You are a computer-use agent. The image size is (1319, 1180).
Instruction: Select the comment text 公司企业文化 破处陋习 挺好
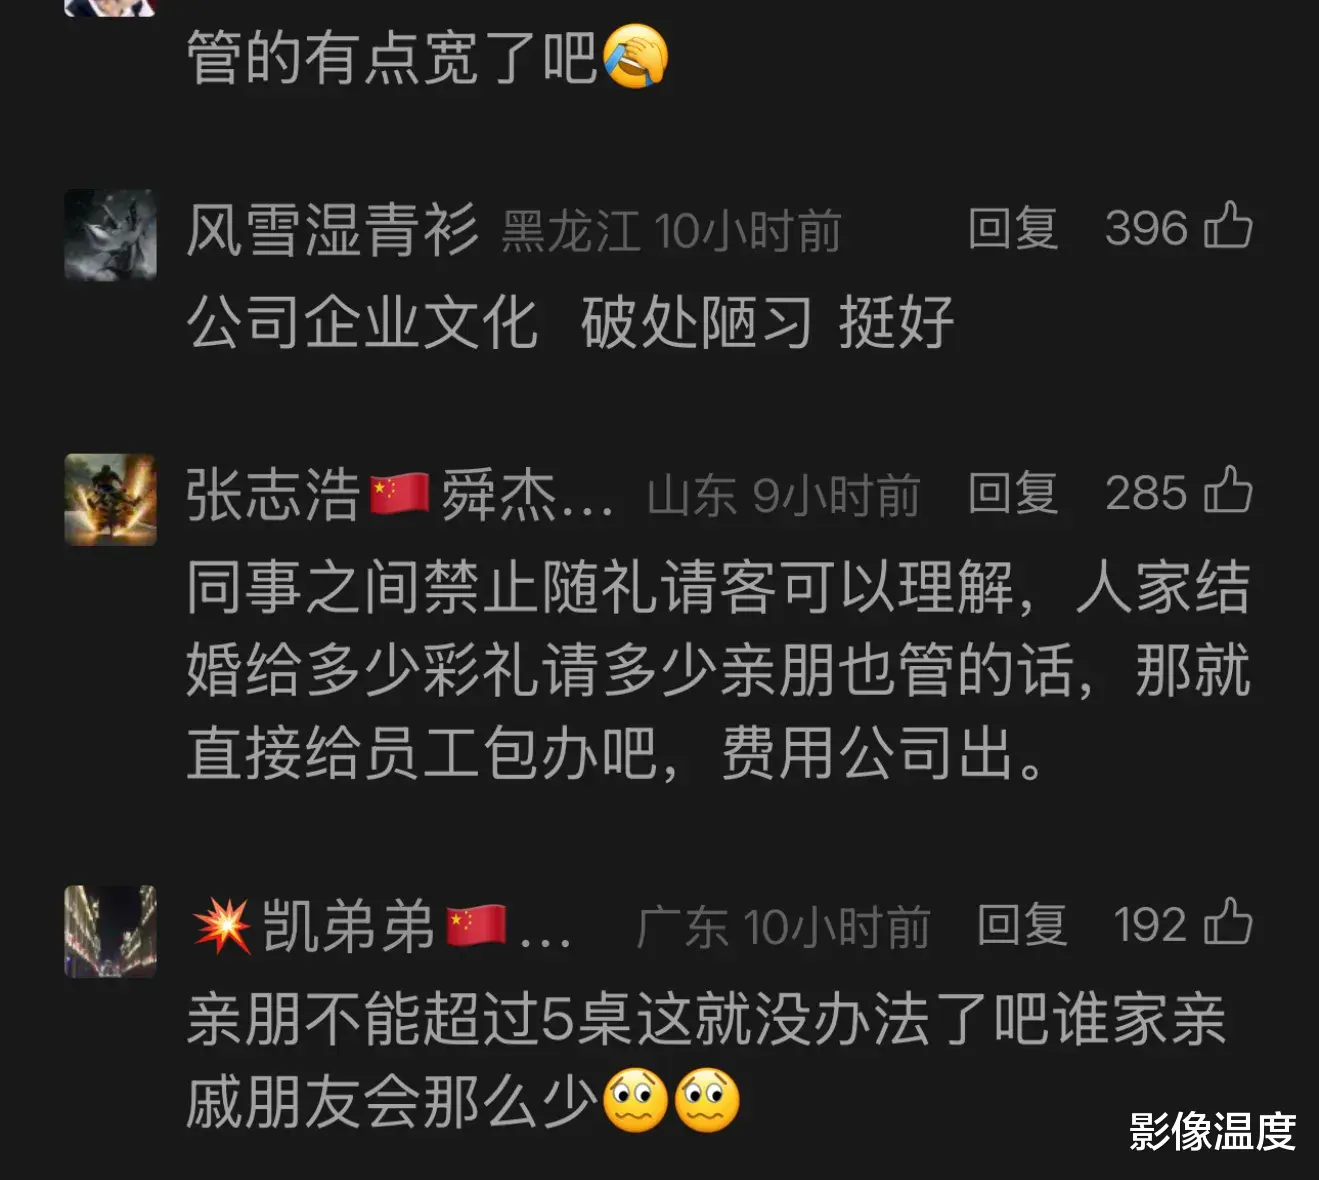(570, 323)
